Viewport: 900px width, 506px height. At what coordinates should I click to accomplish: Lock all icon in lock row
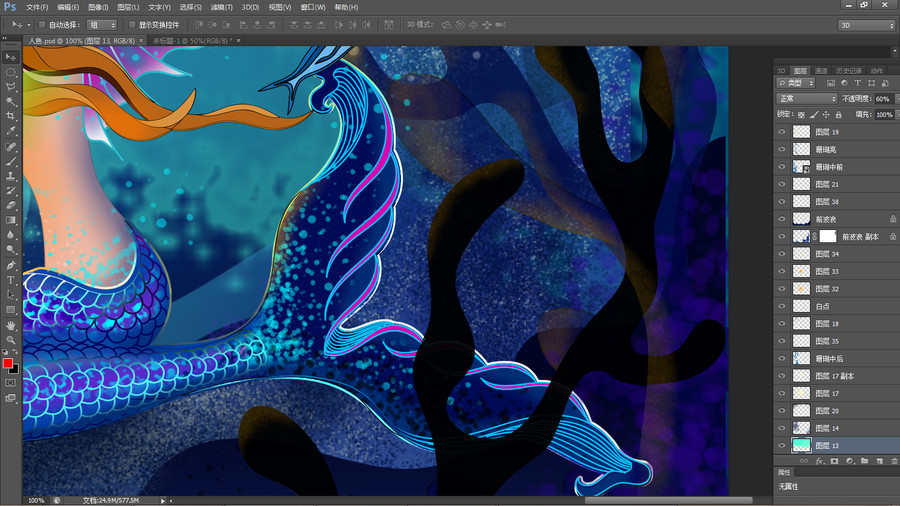(839, 115)
